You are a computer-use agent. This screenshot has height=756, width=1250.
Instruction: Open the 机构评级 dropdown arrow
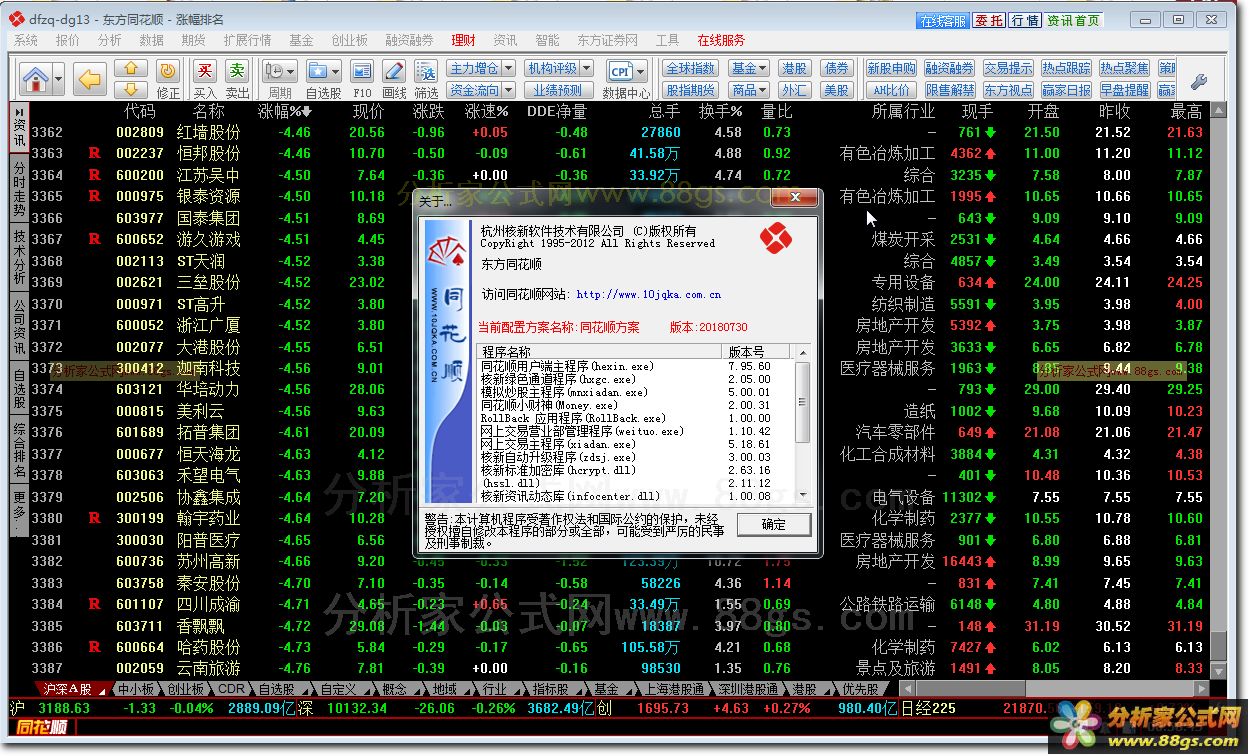pos(589,68)
